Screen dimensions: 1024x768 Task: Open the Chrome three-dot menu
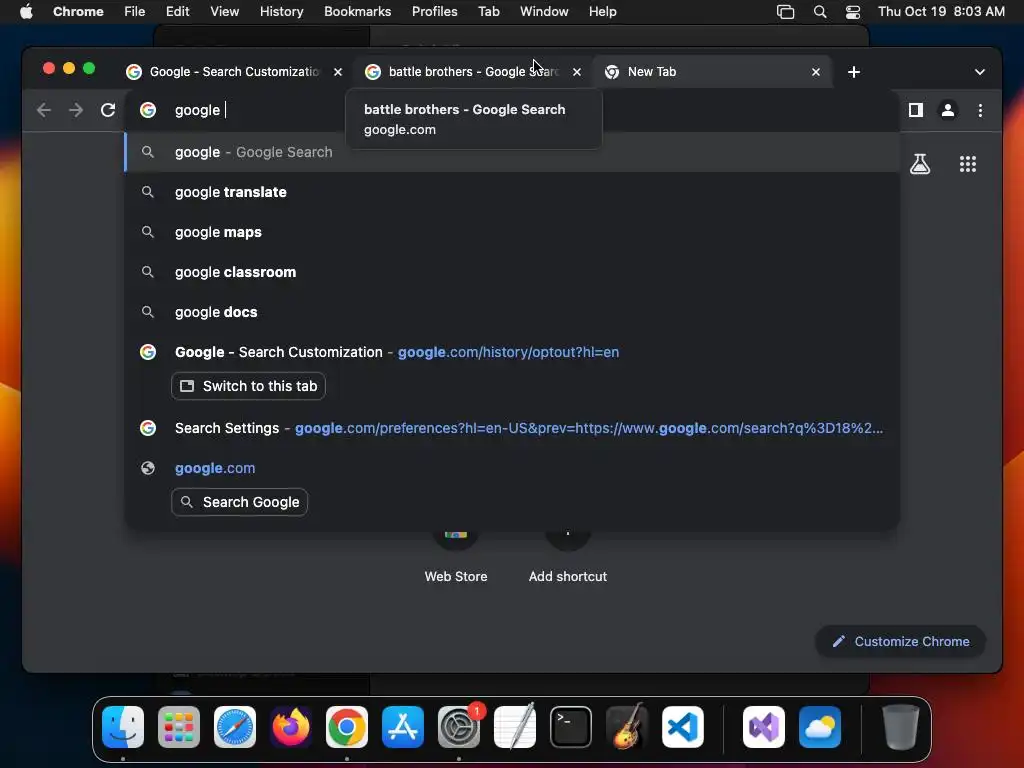click(980, 110)
